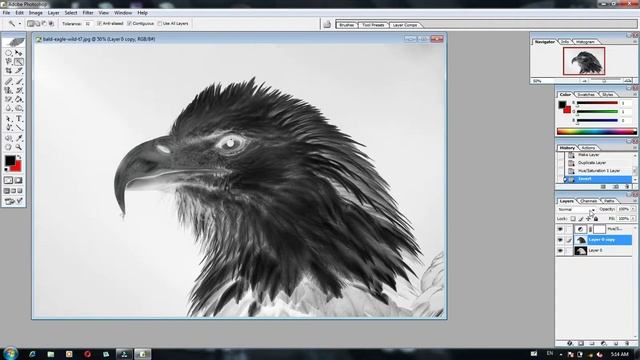Click the Add layer mask icon
Screen dimensions: 640x360
[x=581, y=343]
